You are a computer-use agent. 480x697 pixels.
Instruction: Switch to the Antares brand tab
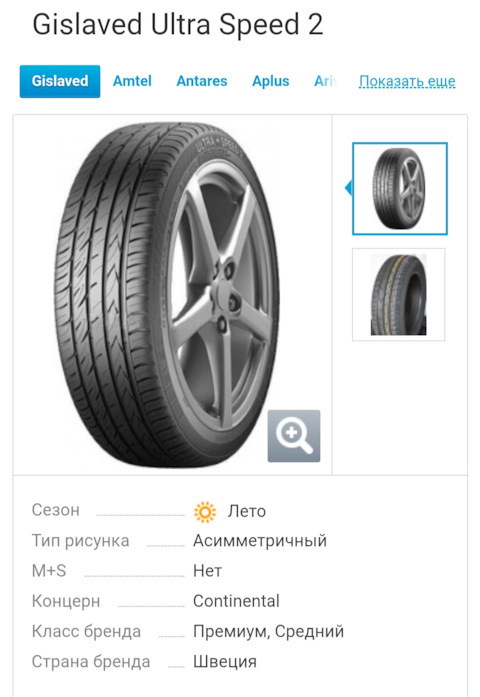202,81
